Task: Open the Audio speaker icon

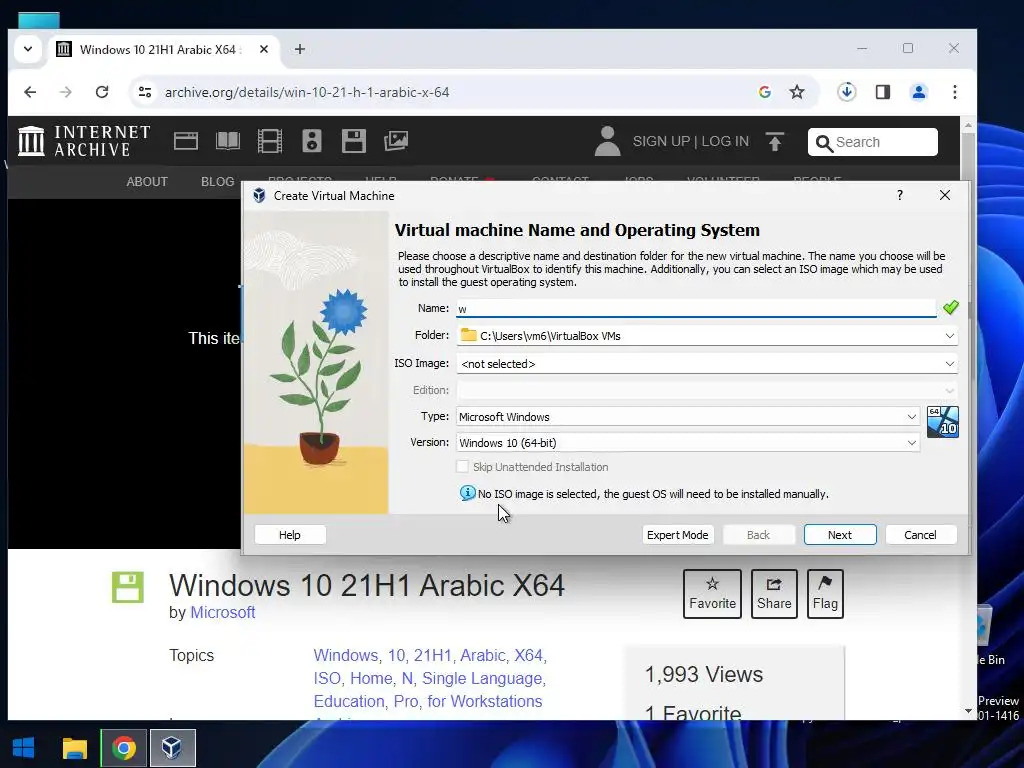Action: coord(312,141)
